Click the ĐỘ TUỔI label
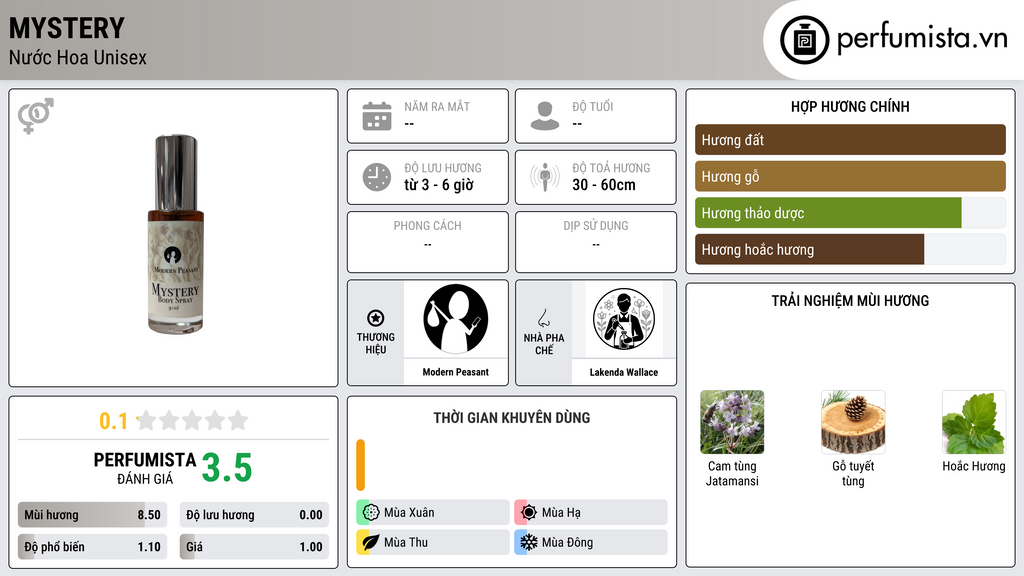The height and width of the screenshot is (576, 1024). pos(592,106)
